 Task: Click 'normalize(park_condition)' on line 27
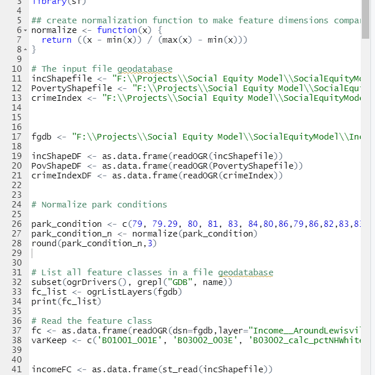195,234
